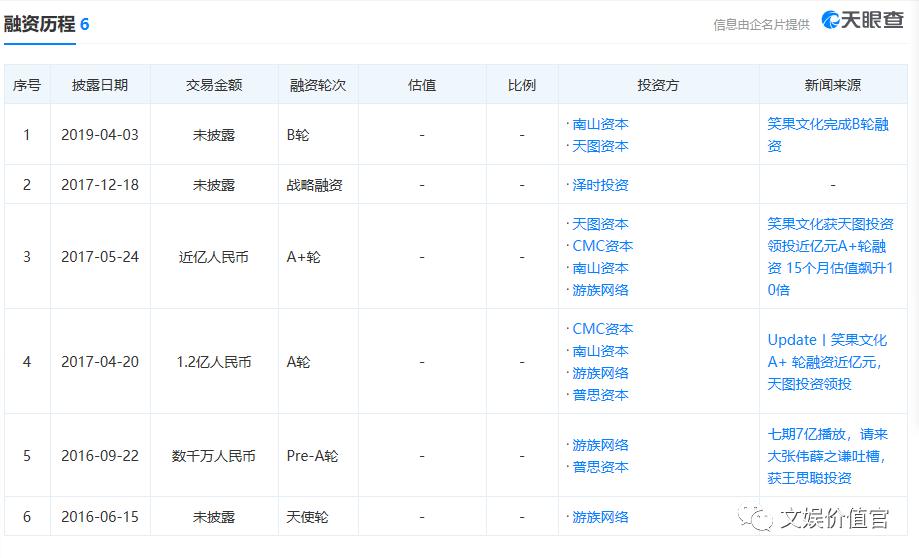Select the 比例 column header
The height and width of the screenshot is (558, 919).
[x=522, y=85]
